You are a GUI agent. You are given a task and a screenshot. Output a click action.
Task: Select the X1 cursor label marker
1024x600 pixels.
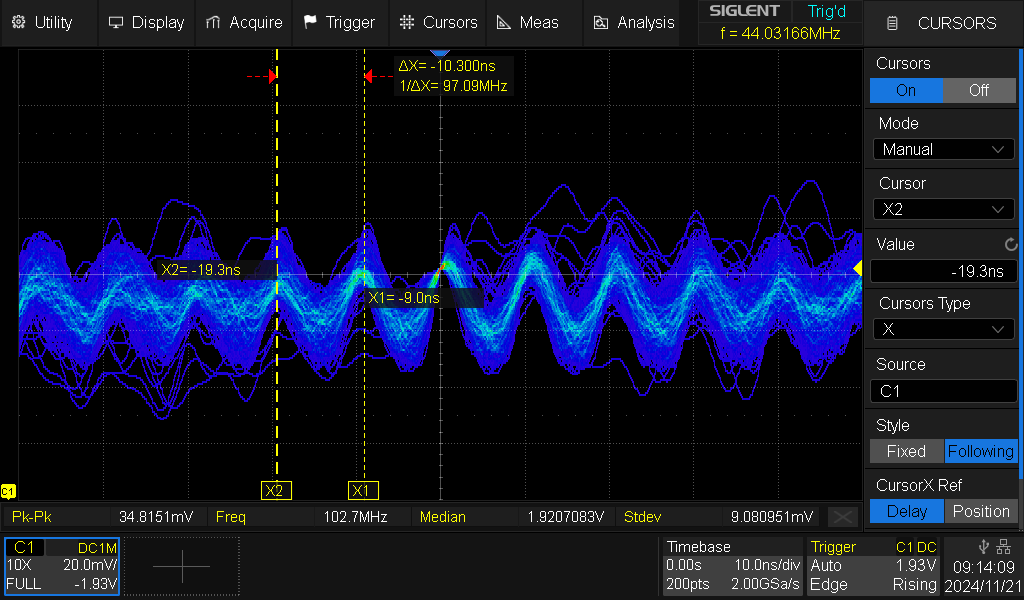tap(364, 490)
